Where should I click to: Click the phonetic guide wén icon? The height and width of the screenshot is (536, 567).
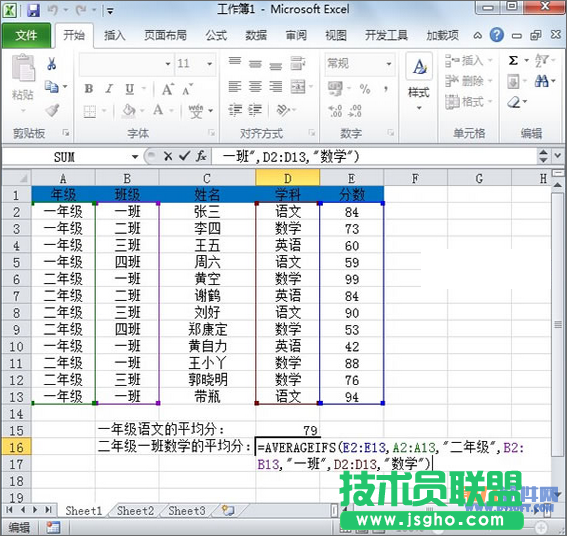pos(196,111)
